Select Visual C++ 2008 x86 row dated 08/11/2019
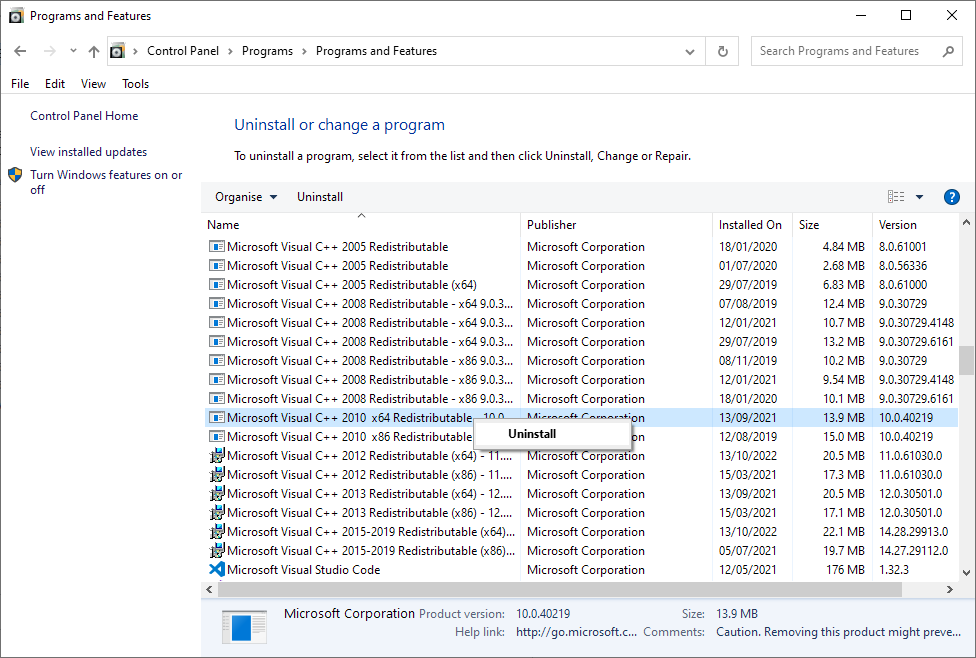 [x=581, y=360]
